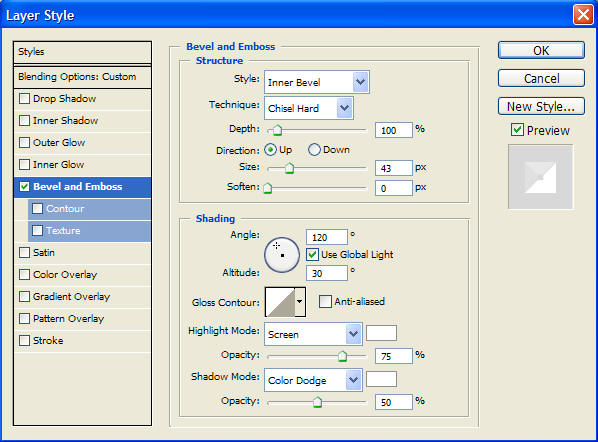The height and width of the screenshot is (442, 598).
Task: Close the Layer Style dialog
Action: pos(583,15)
